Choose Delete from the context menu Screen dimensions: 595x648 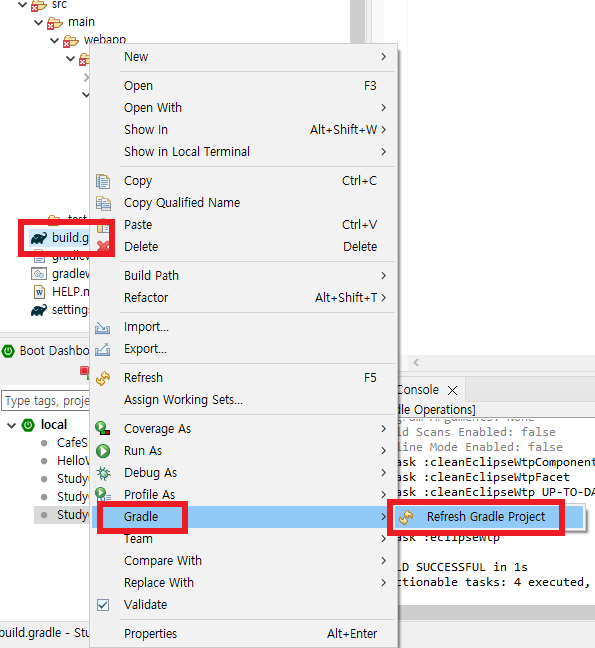click(x=244, y=247)
